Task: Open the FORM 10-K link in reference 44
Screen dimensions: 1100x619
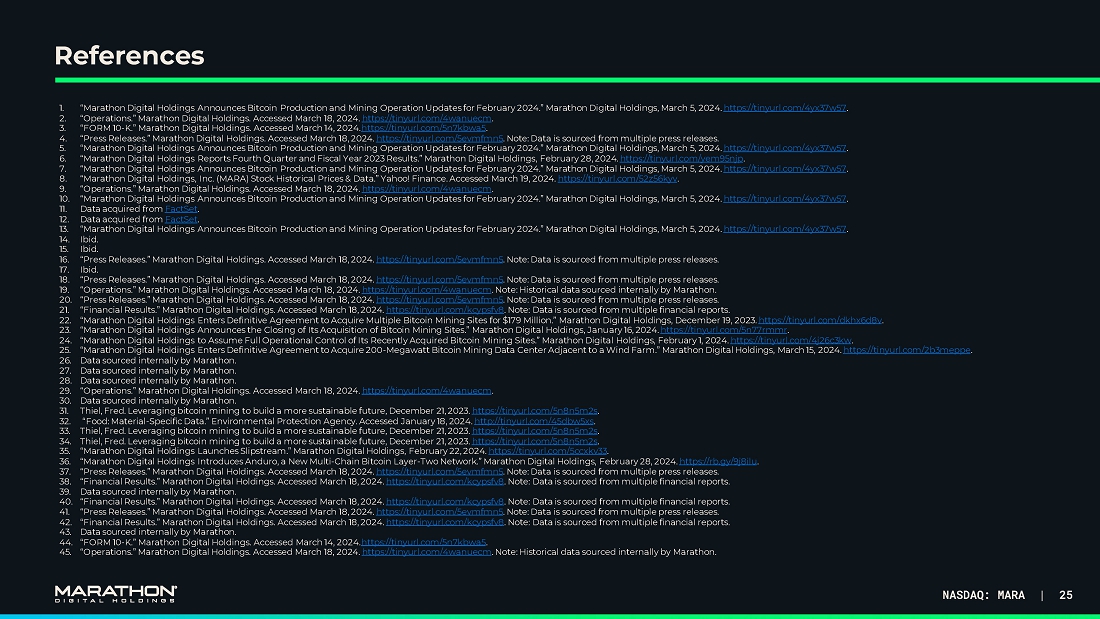Action: tap(424, 543)
